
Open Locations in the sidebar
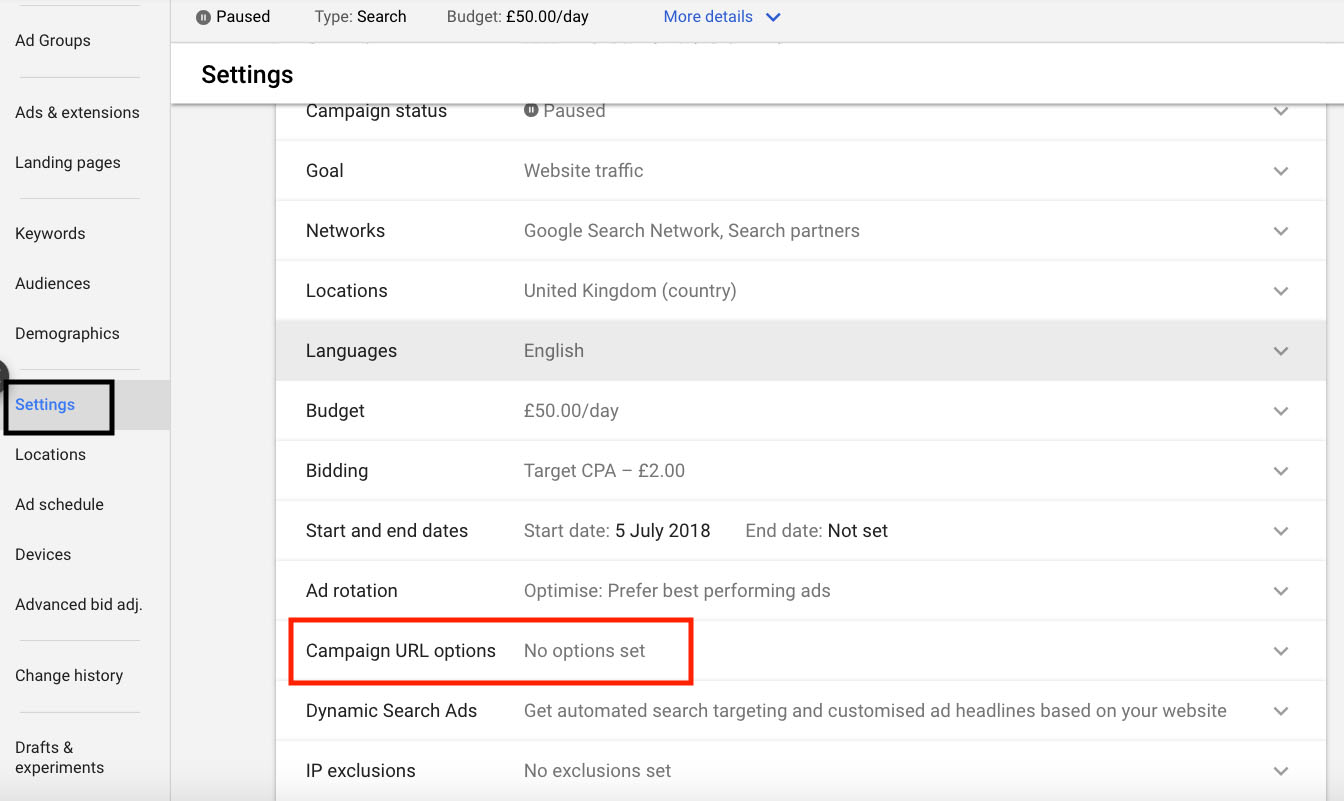point(50,455)
